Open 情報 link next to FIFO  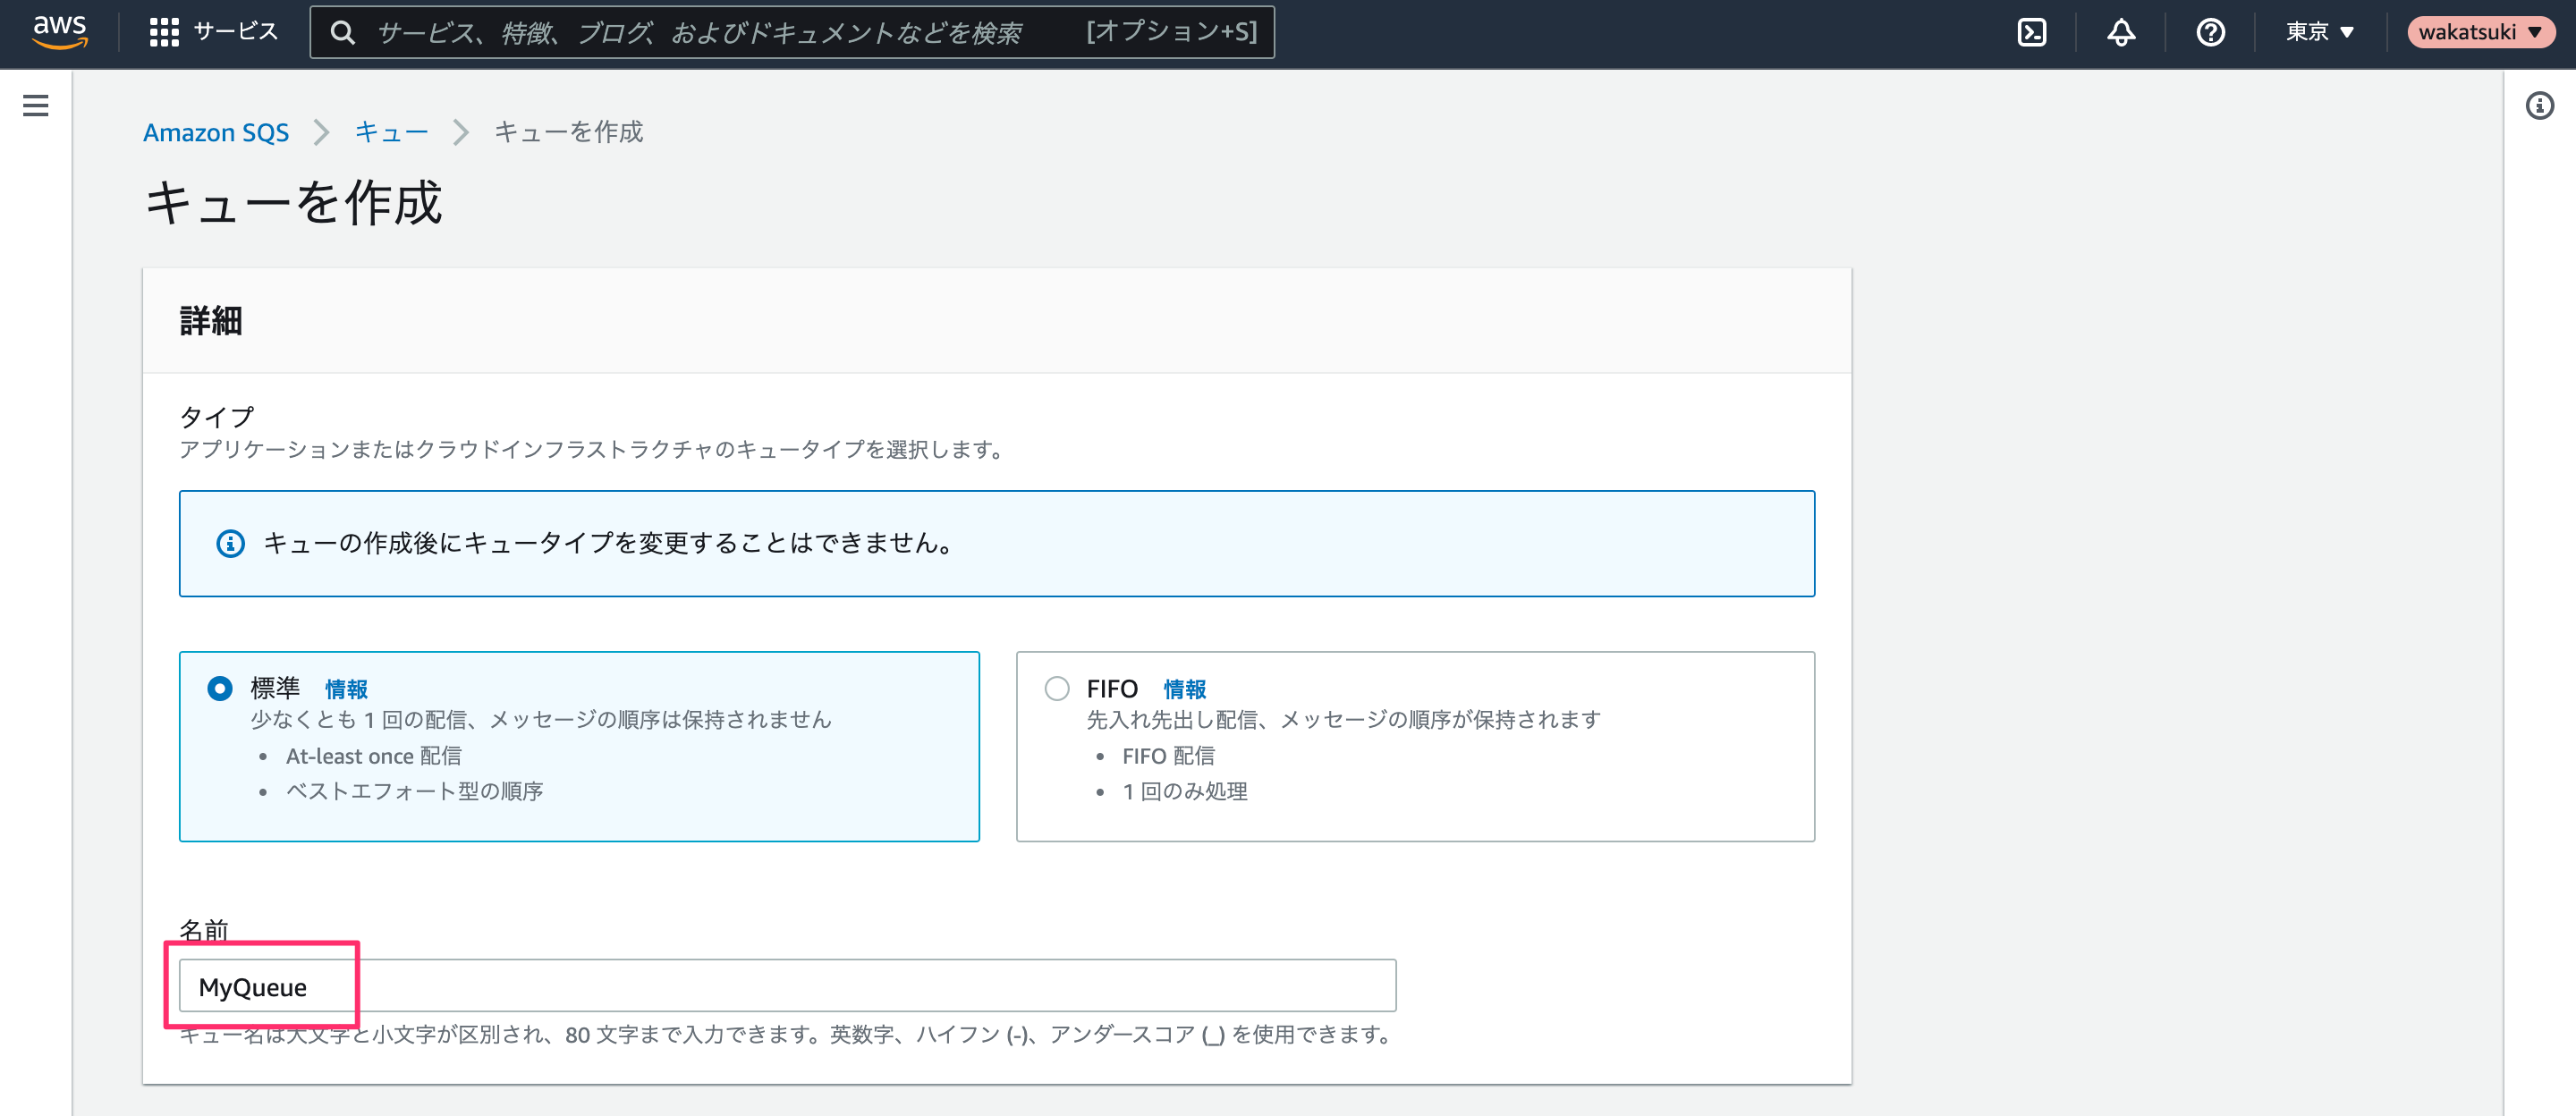[x=1184, y=689]
